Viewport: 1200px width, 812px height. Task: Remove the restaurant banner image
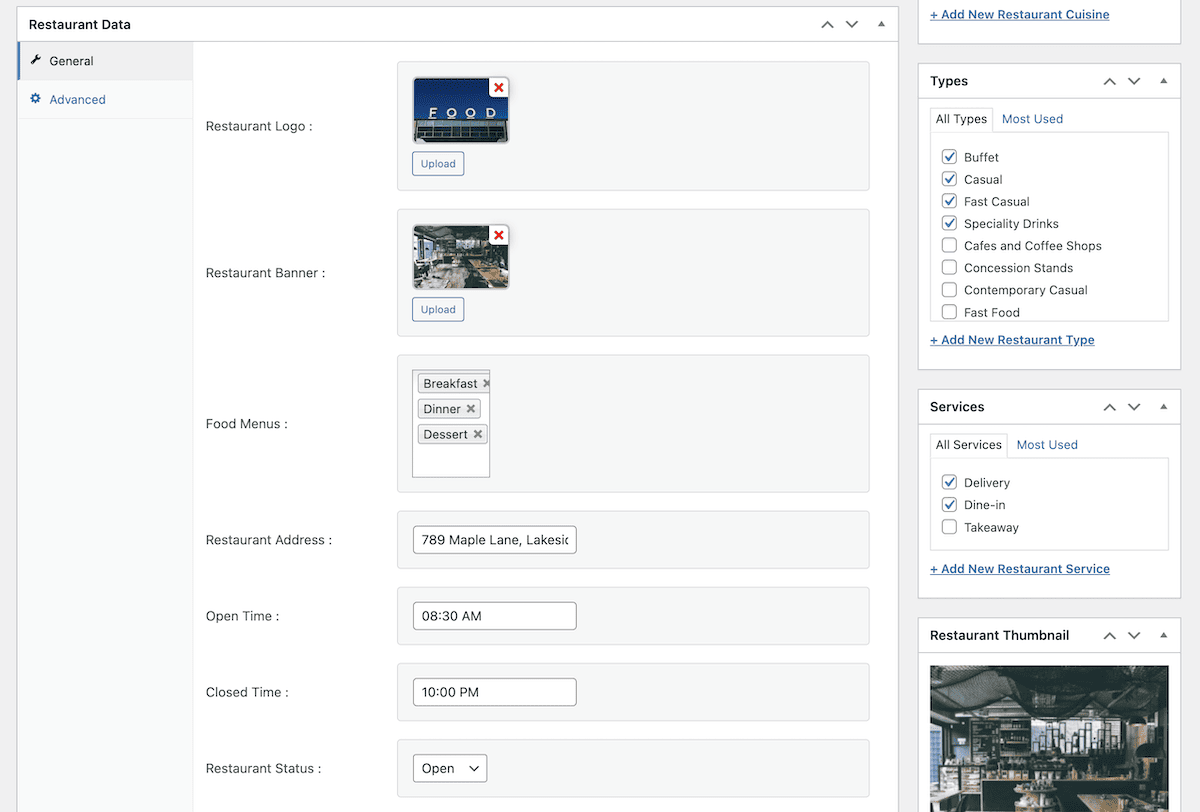coord(499,235)
